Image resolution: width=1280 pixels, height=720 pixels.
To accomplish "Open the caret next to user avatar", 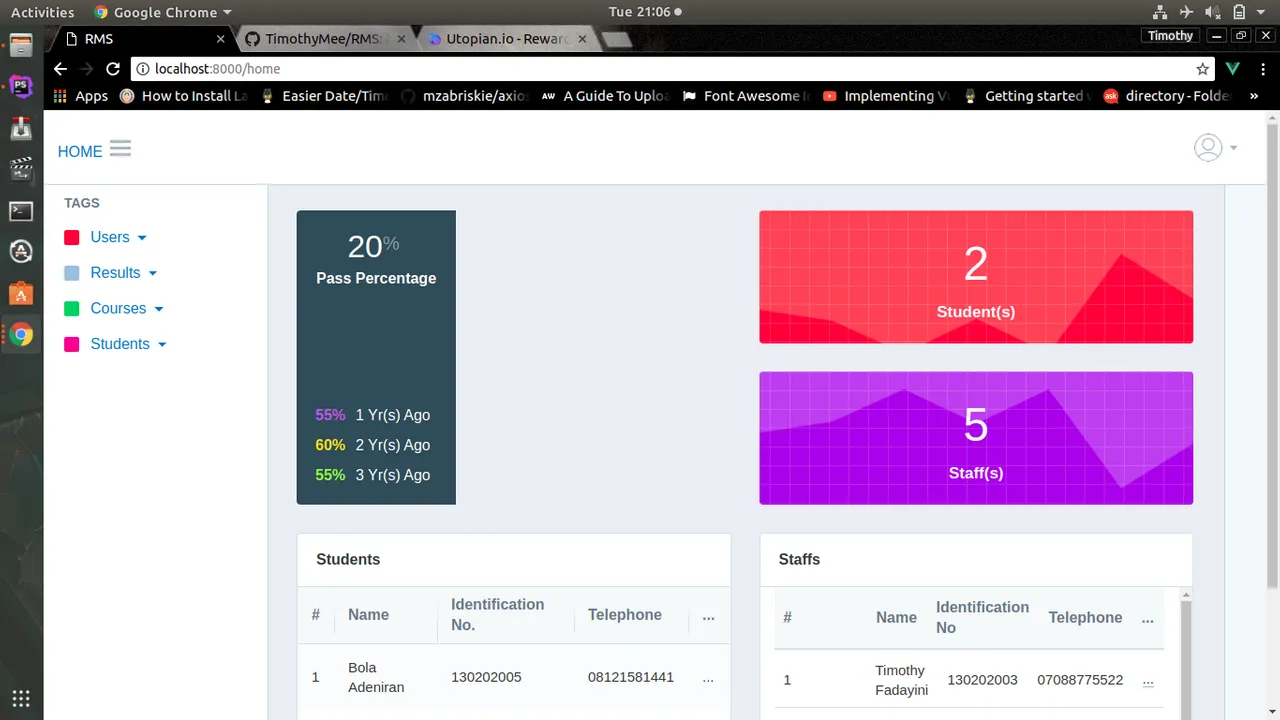I will (x=1233, y=148).
